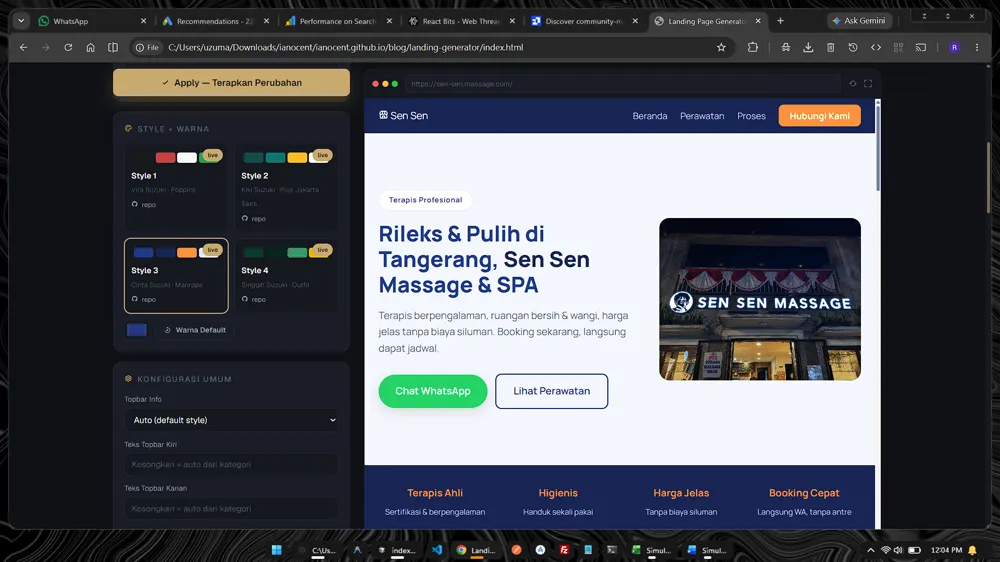1000x562 pixels.
Task: Click the Apply — Terapkan Perubahan button
Action: pos(231,82)
